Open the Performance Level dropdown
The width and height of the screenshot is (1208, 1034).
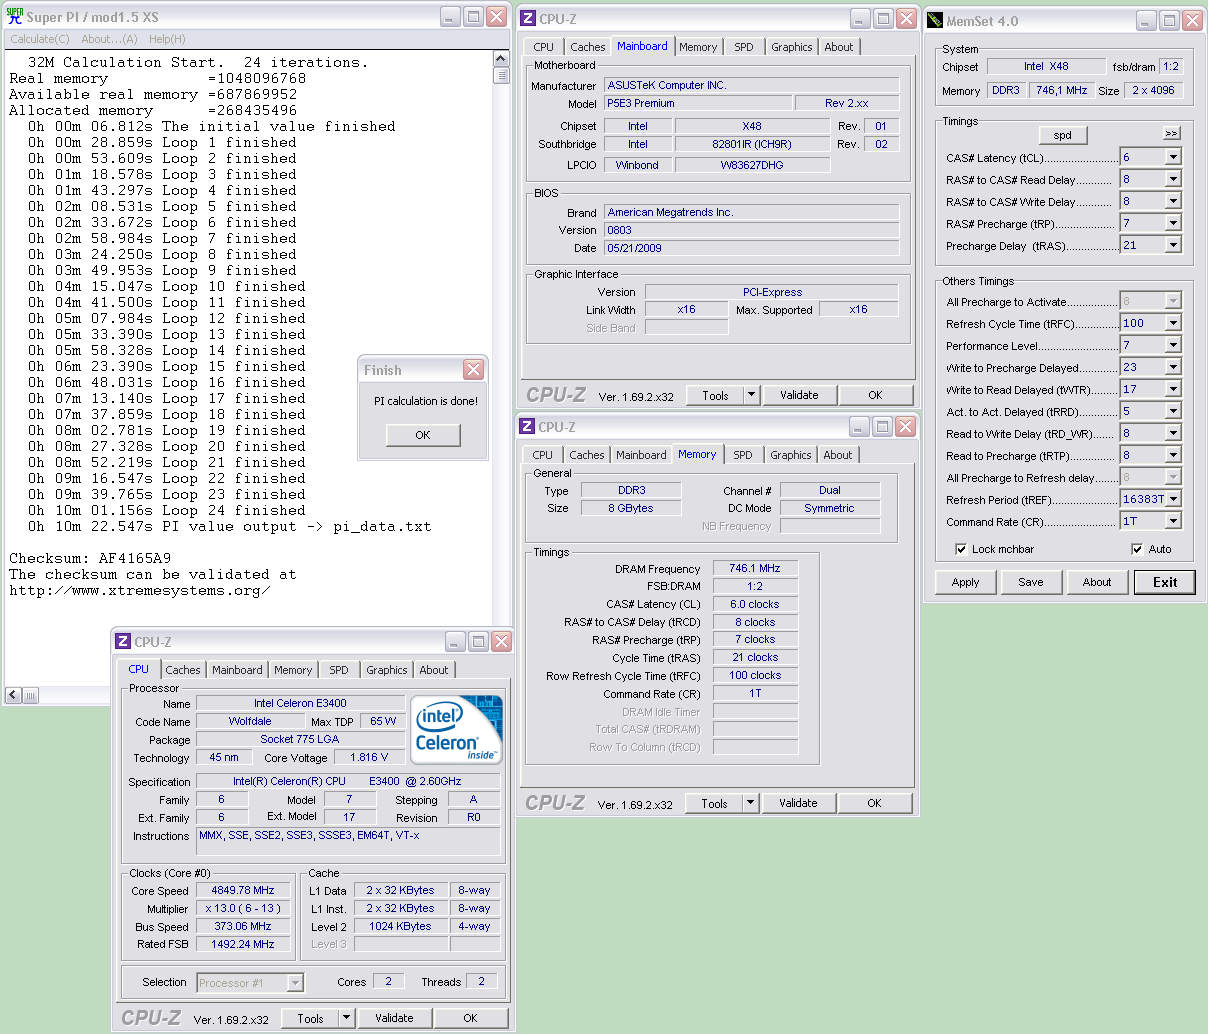[1173, 345]
